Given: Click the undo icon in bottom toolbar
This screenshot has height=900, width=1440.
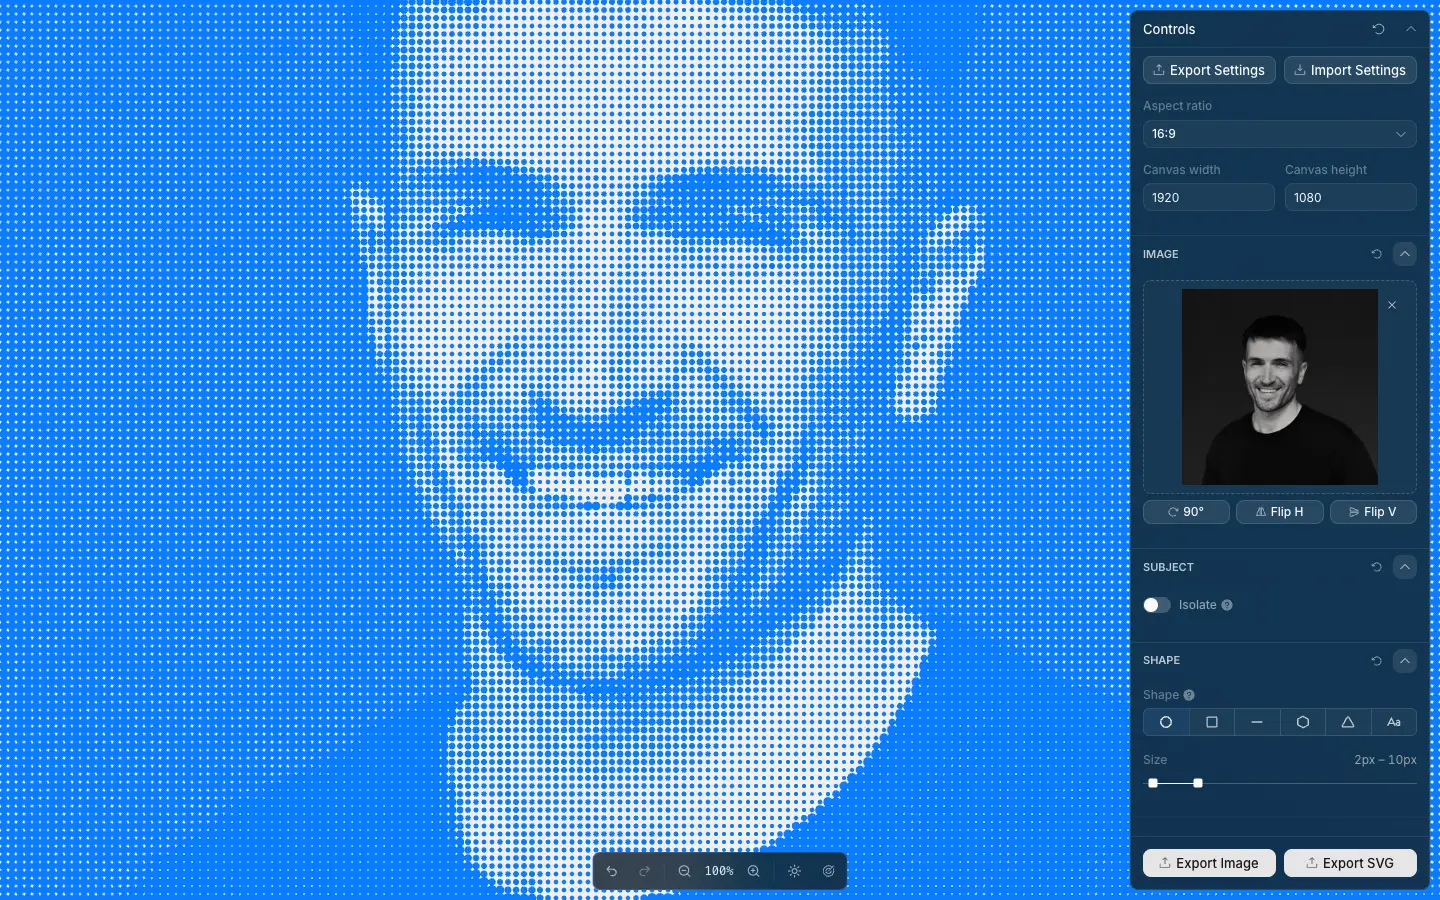Looking at the screenshot, I should click(x=612, y=871).
